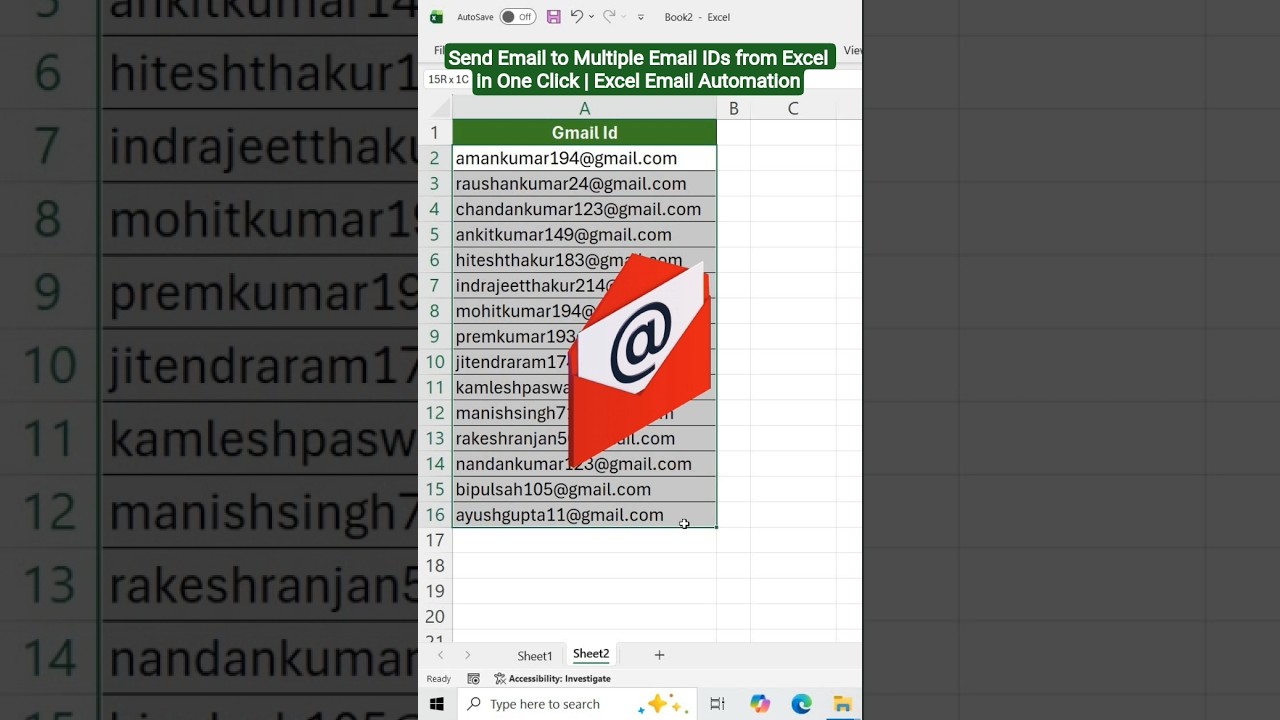Click the taskbar search box
The width and height of the screenshot is (1280, 720).
point(575,704)
